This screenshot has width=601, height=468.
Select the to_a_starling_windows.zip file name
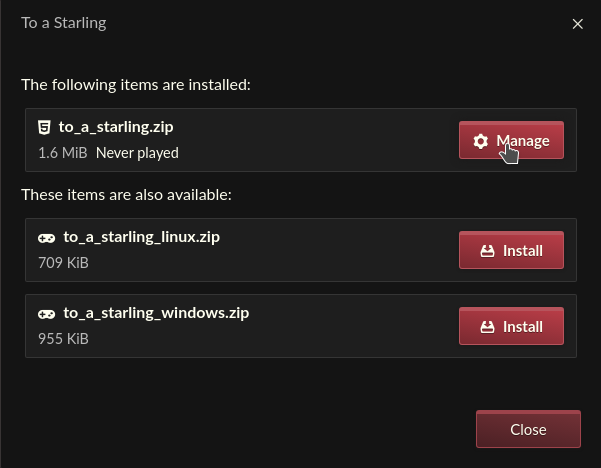pos(156,313)
